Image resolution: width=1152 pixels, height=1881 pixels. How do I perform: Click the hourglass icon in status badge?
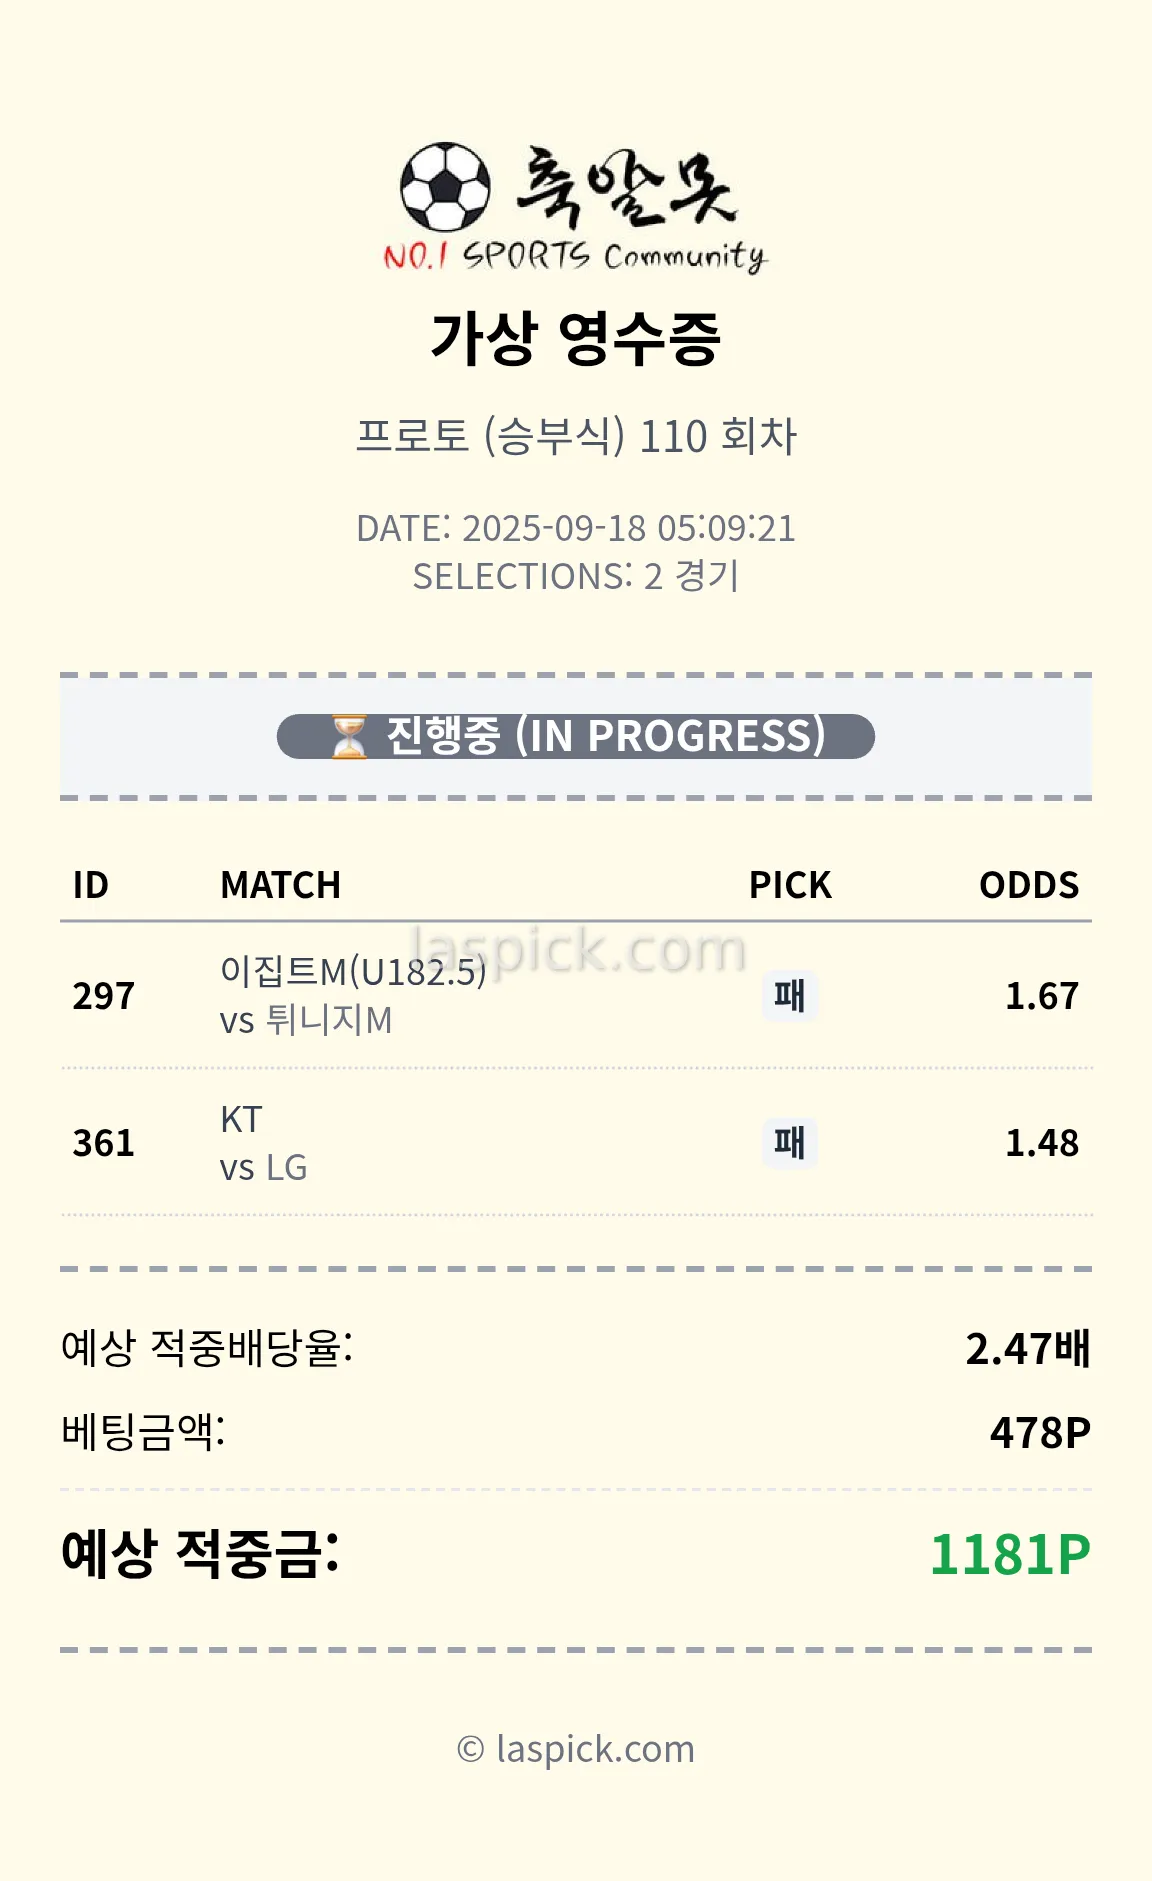coord(349,737)
